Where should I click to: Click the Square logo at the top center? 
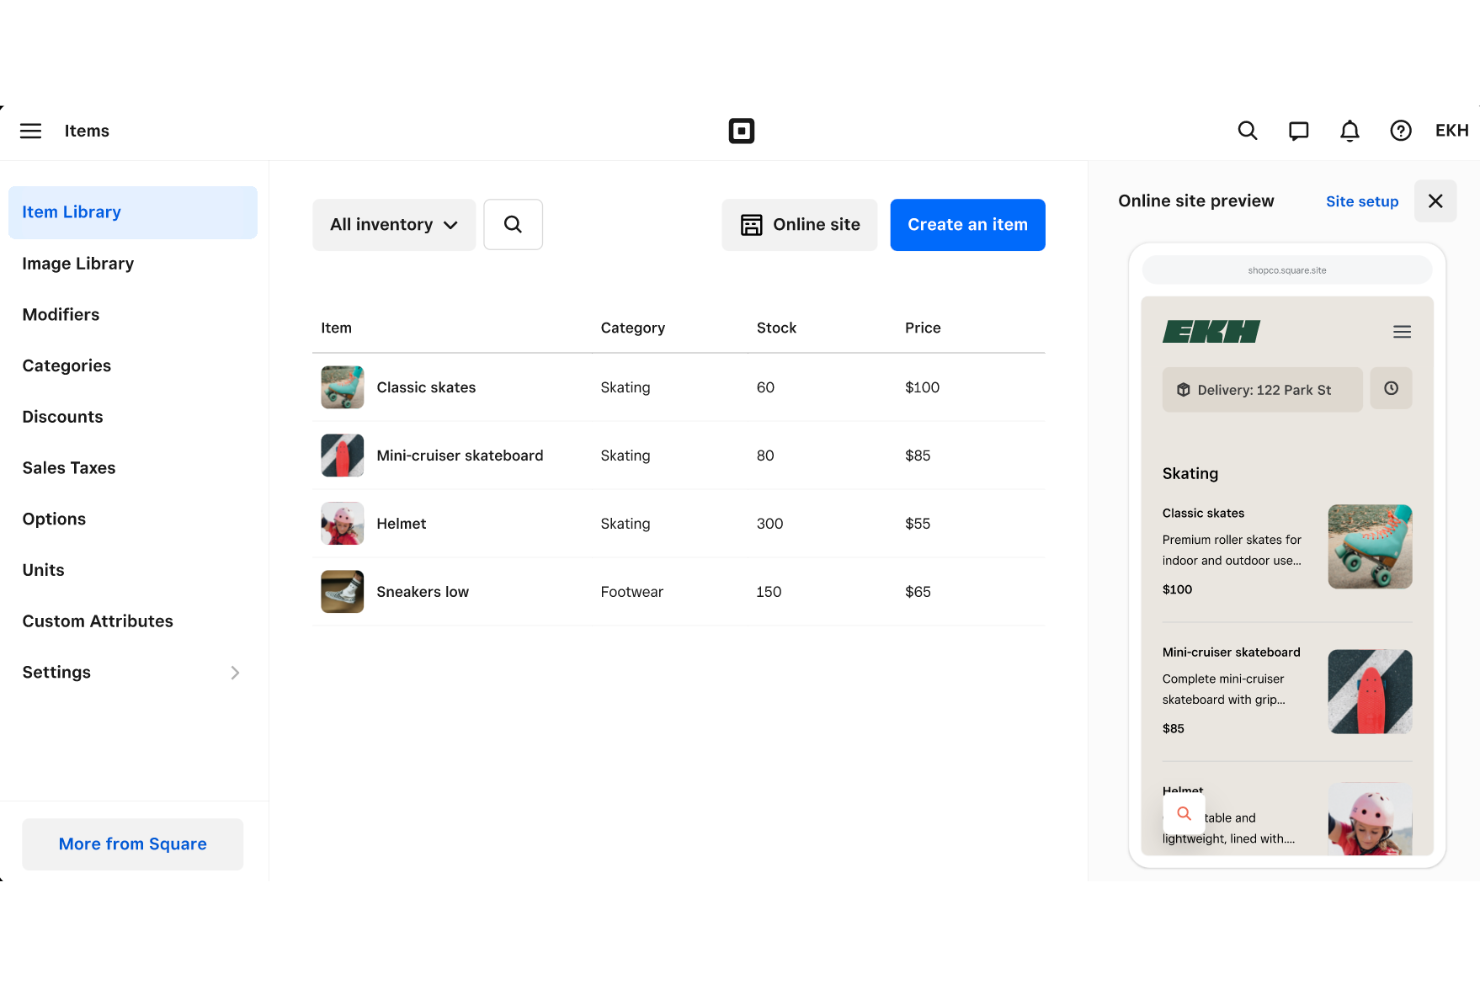pos(741,130)
